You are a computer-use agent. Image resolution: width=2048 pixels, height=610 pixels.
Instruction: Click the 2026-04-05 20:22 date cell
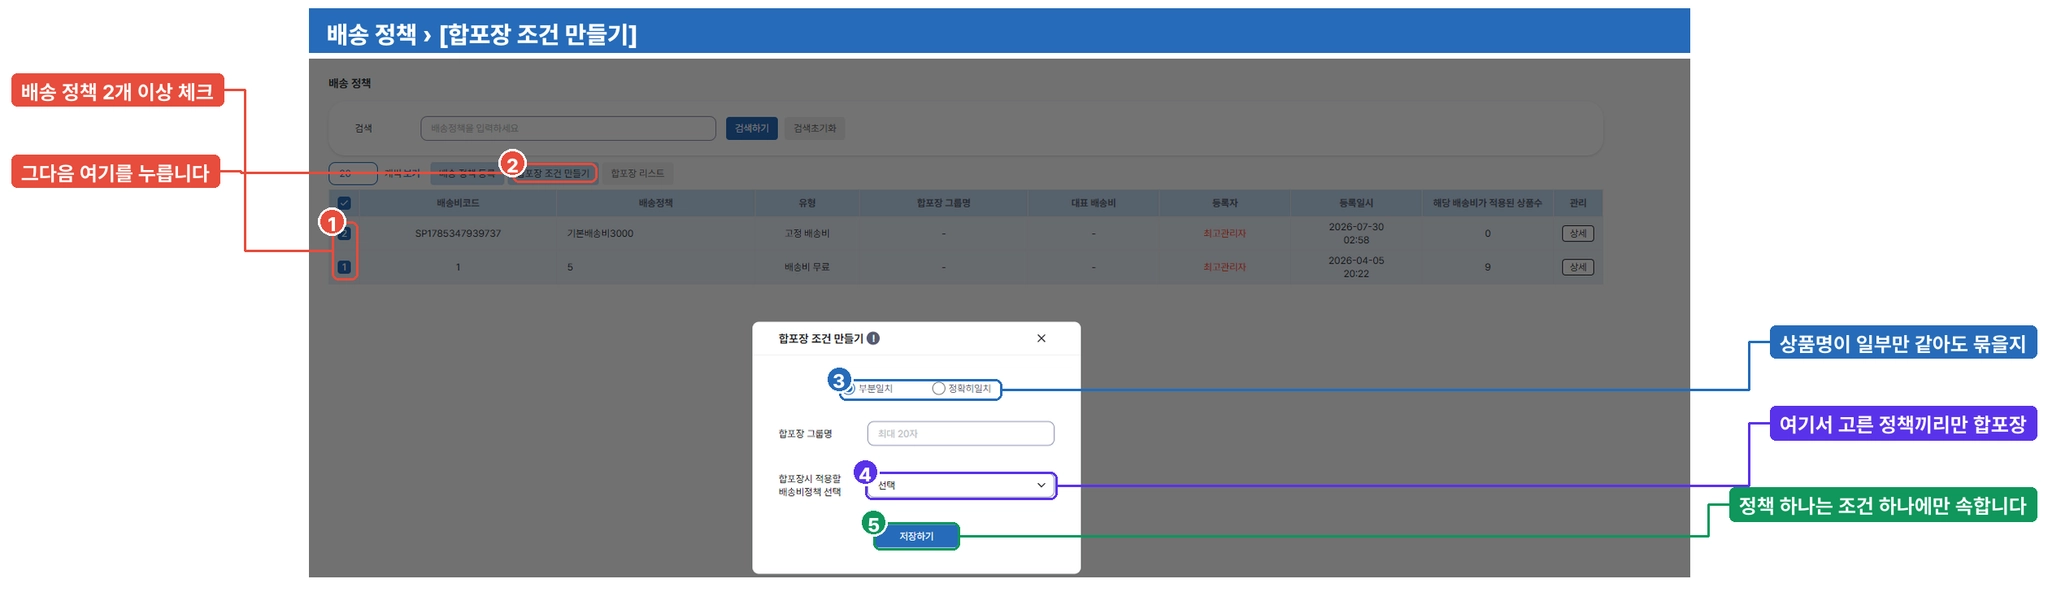coord(1356,267)
